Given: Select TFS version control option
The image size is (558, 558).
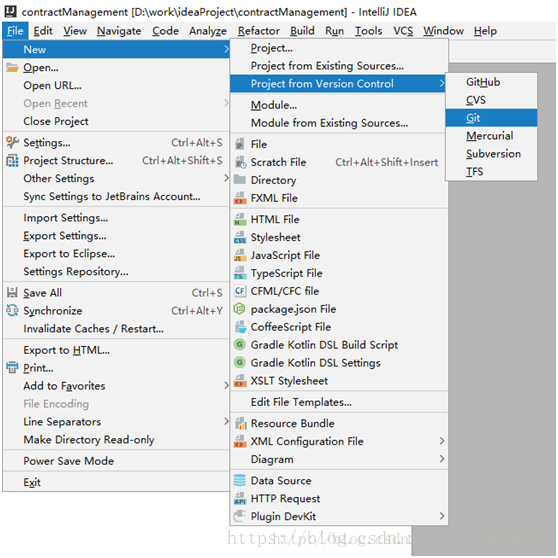Looking at the screenshot, I should tap(491, 172).
